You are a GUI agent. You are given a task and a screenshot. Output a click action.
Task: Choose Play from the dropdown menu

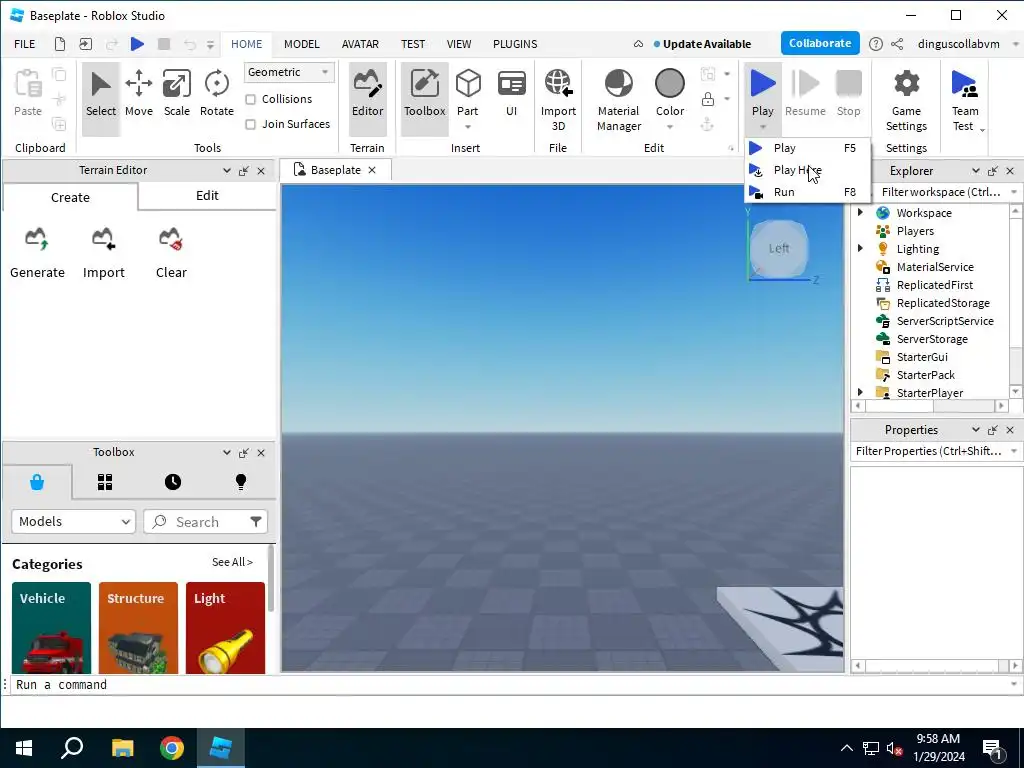tap(807, 148)
